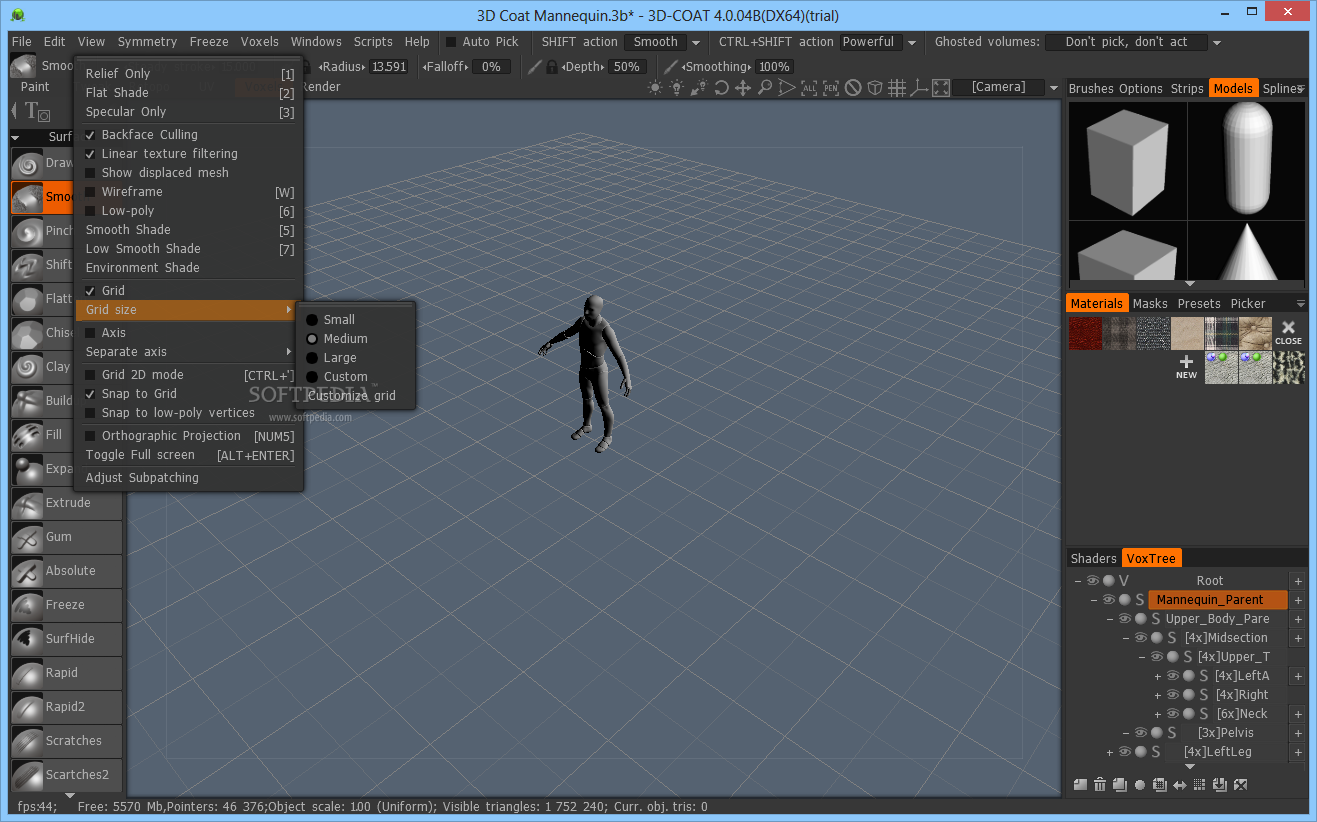
Task: Click the ALL frame icon
Action: point(809,88)
